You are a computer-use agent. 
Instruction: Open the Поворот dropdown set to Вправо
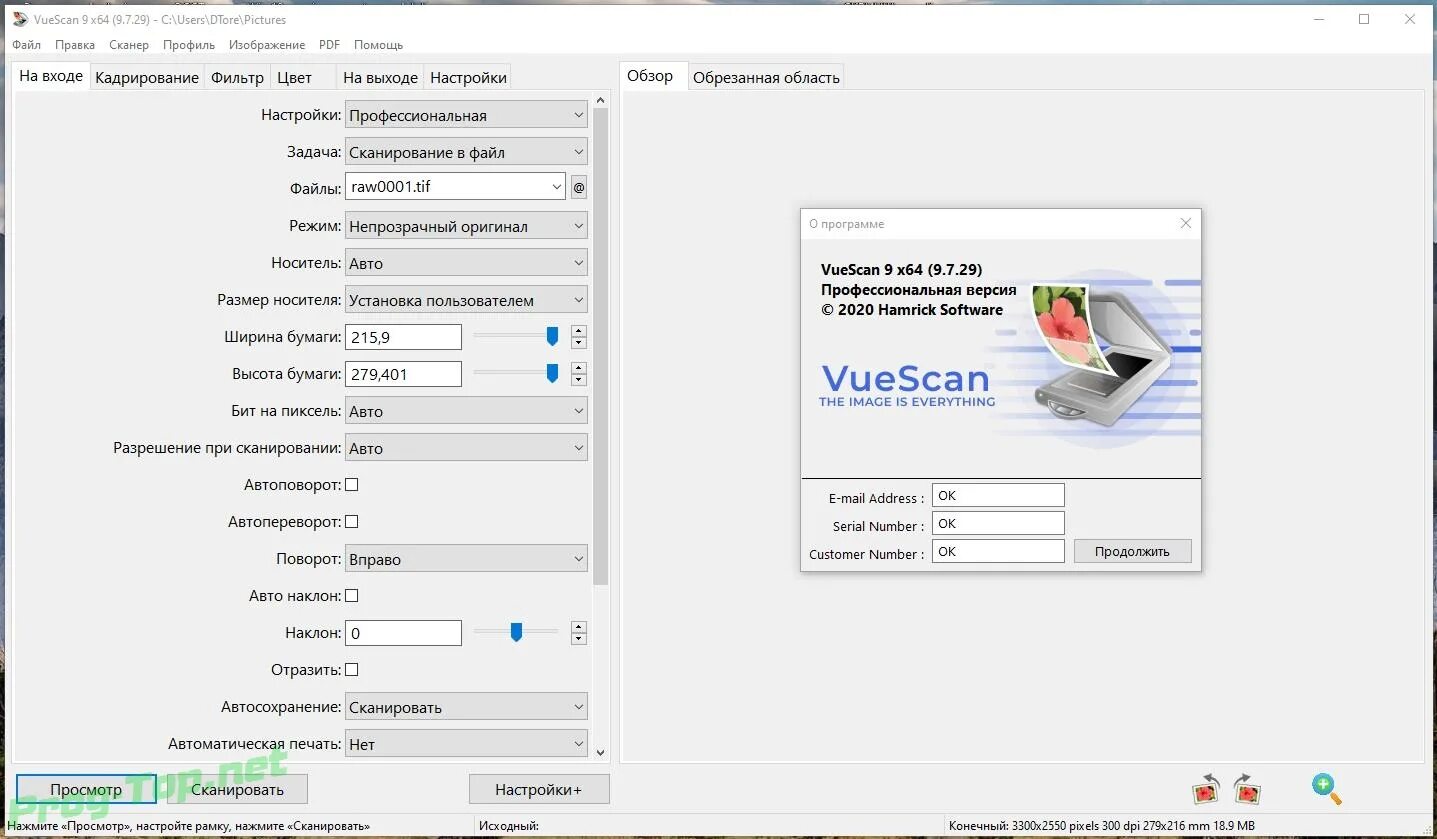point(466,559)
